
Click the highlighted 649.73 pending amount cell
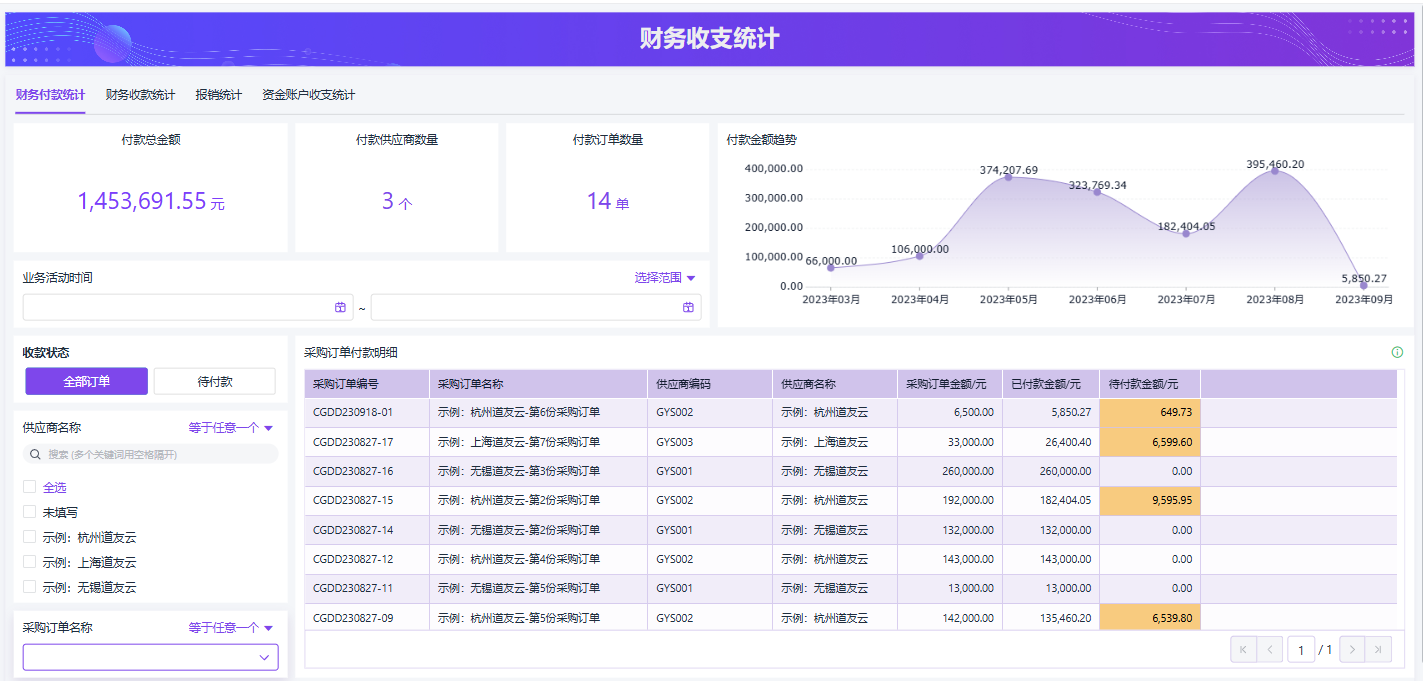[x=1150, y=412]
